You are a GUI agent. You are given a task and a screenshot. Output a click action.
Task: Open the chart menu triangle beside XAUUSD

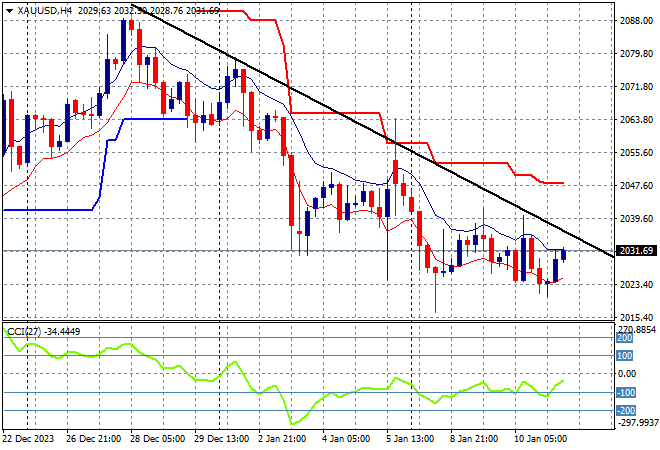pos(10,10)
